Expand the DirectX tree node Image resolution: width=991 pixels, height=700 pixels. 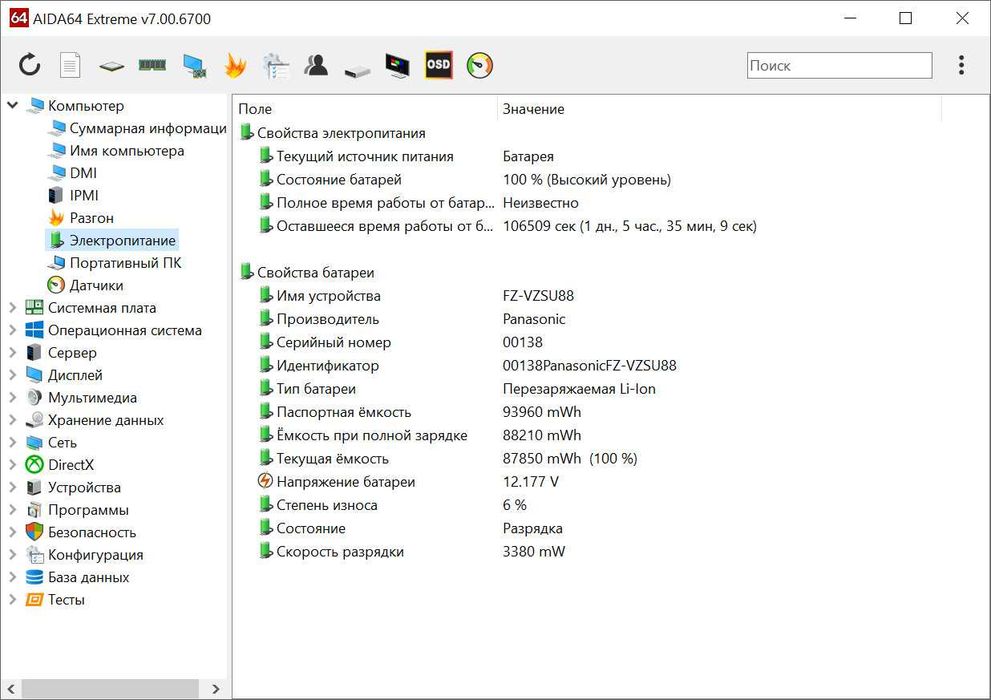coord(13,465)
